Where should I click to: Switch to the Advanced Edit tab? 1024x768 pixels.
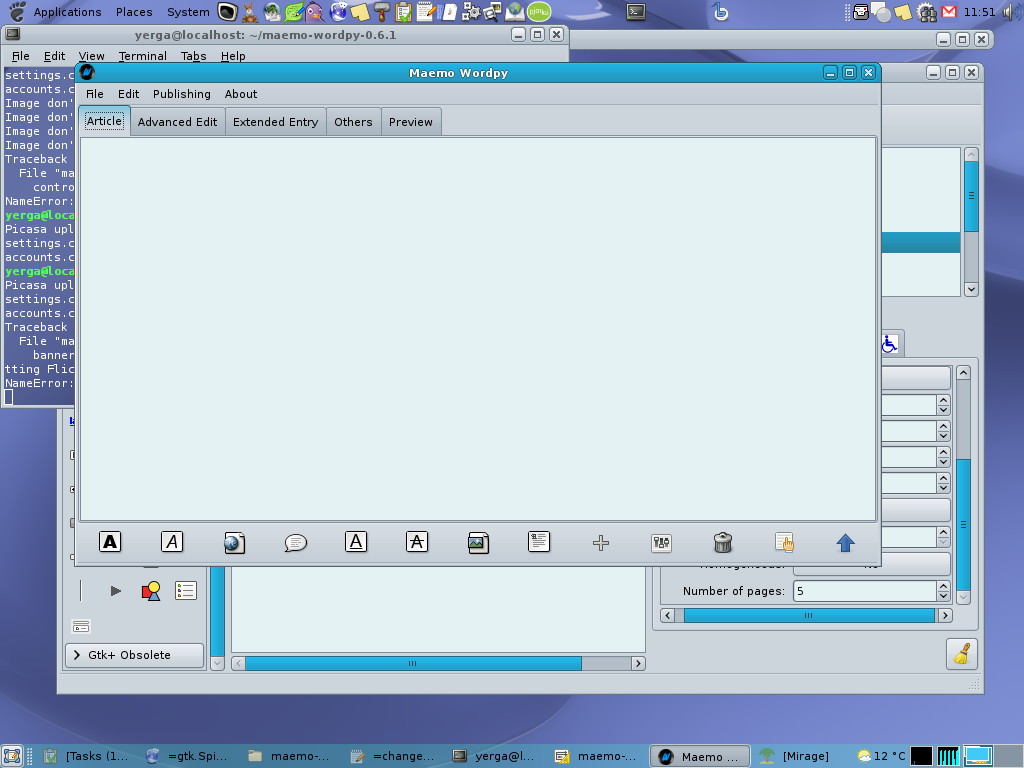pos(177,122)
